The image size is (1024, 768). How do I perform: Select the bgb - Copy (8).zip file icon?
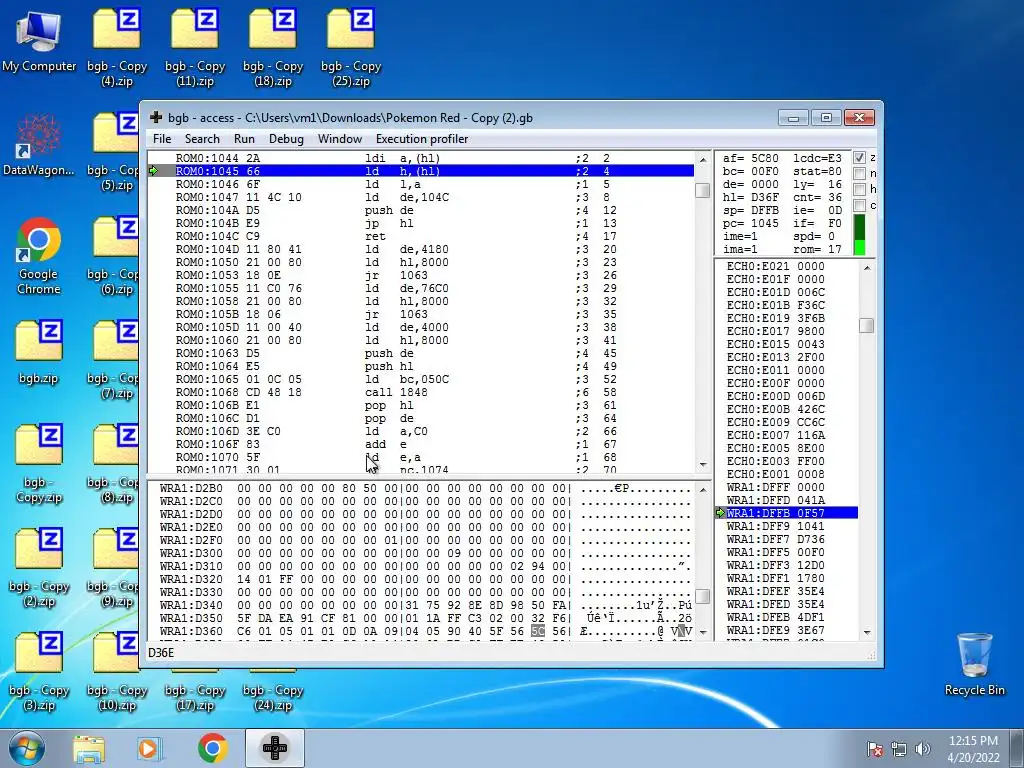114,464
